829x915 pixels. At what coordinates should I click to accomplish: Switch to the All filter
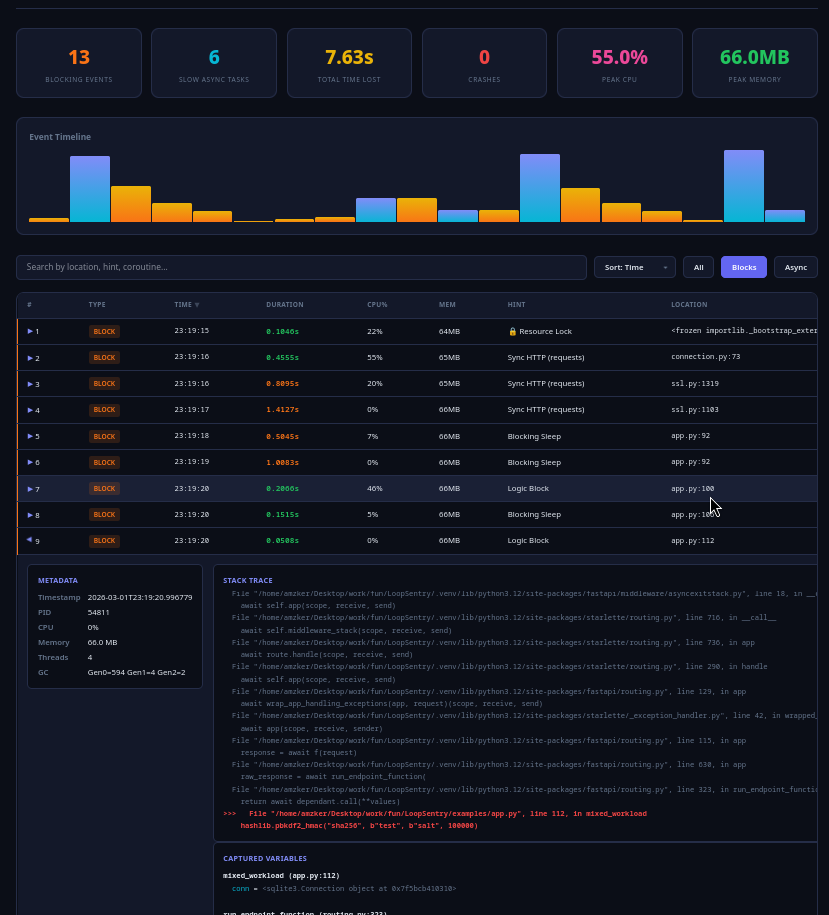(x=698, y=267)
